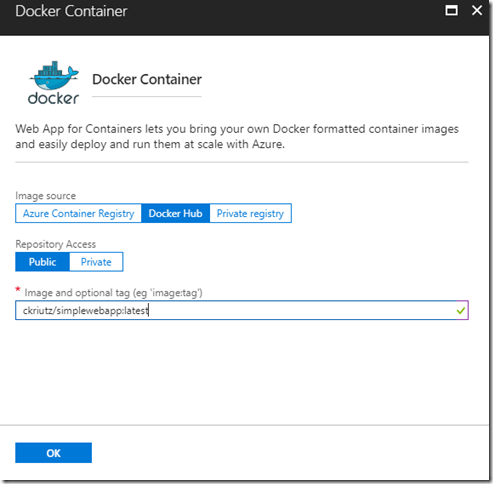Set Repository Access to Public

coord(42,262)
